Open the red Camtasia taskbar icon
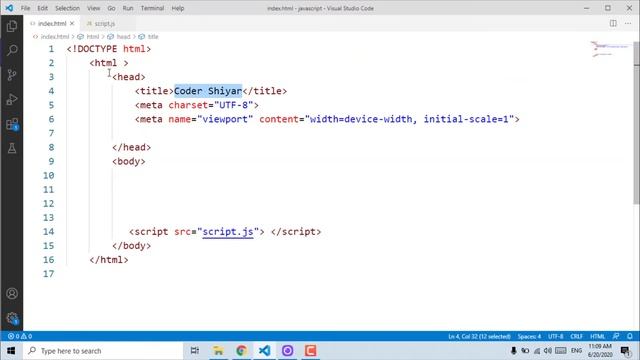 310,351
